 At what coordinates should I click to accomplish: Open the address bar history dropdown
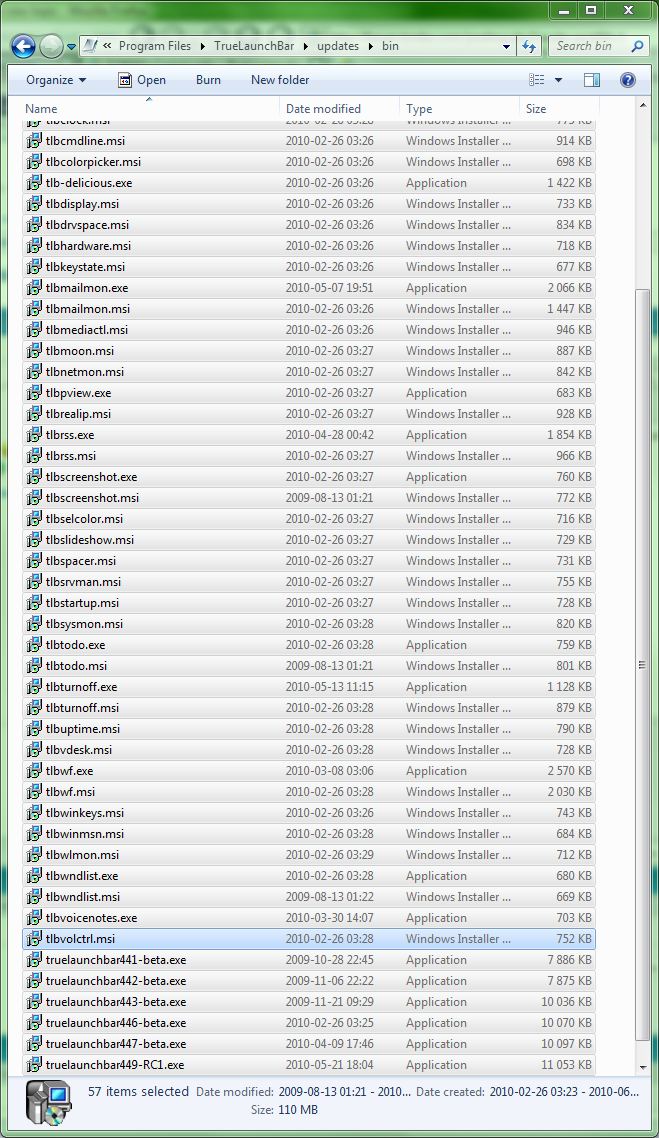pyautogui.click(x=506, y=46)
